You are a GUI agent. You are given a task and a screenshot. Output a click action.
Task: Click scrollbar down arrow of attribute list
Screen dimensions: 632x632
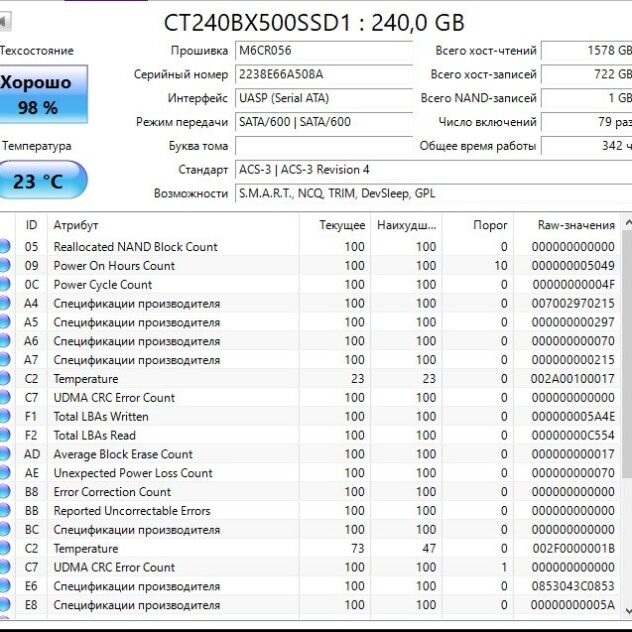pyautogui.click(x=627, y=611)
